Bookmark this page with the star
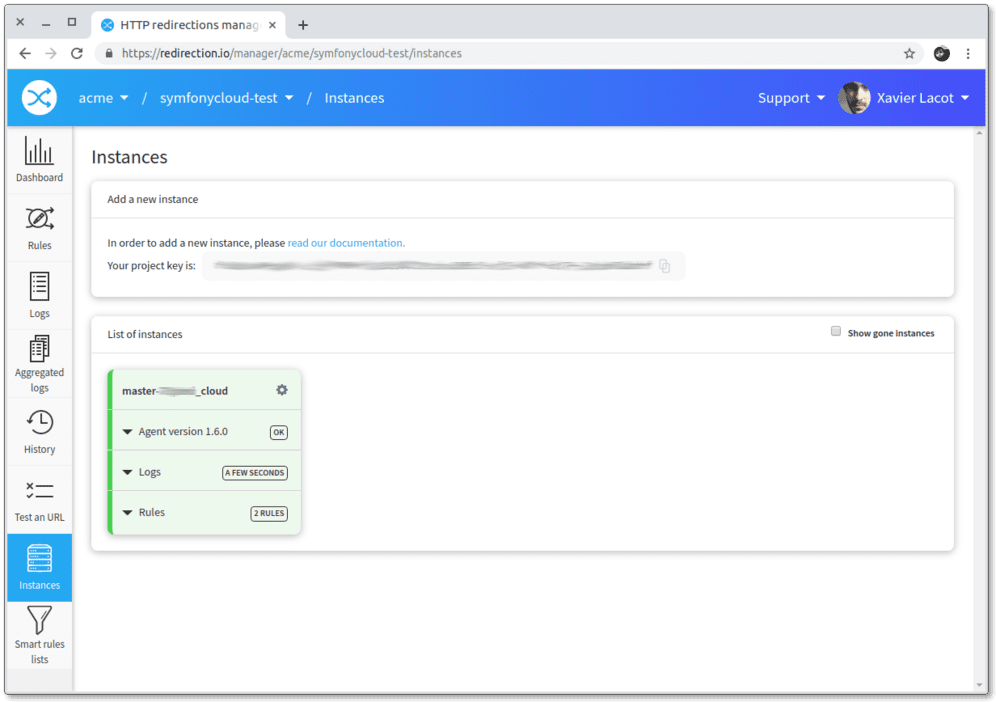 910,53
